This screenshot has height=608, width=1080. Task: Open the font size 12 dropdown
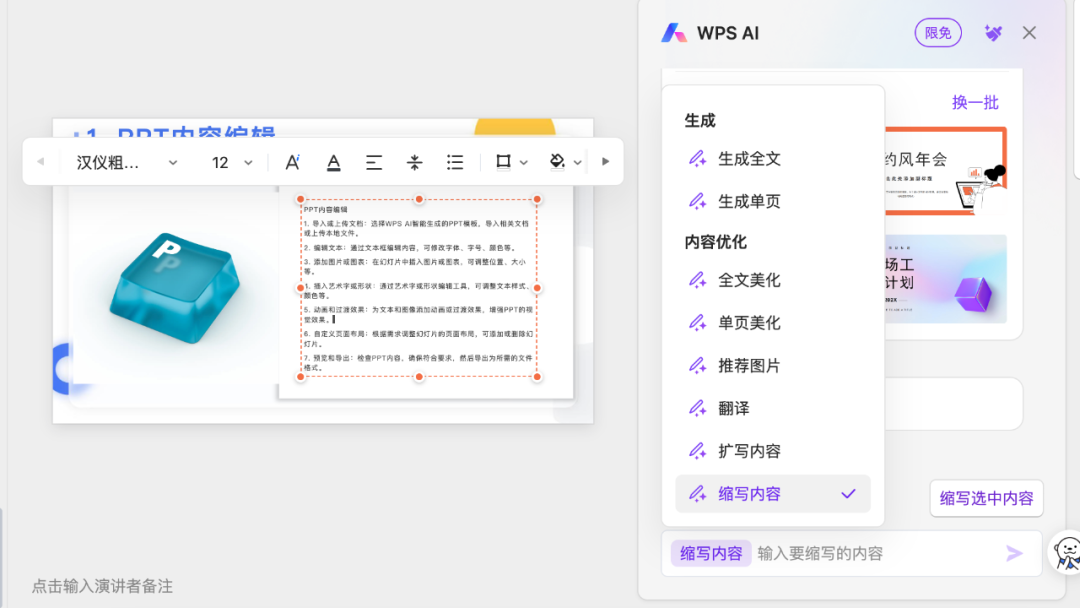pyautogui.click(x=231, y=163)
